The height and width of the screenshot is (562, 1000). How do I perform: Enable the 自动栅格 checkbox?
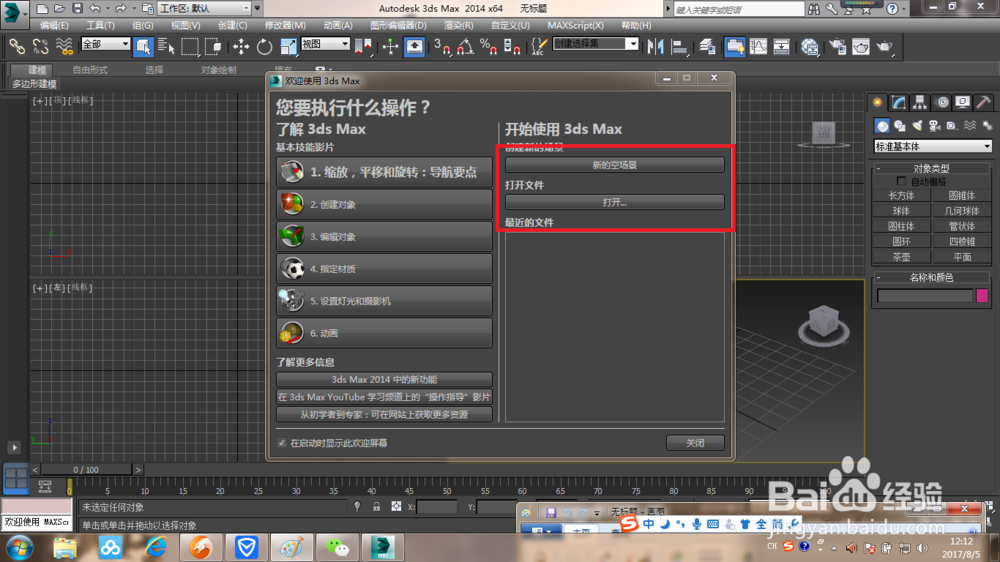(x=901, y=181)
